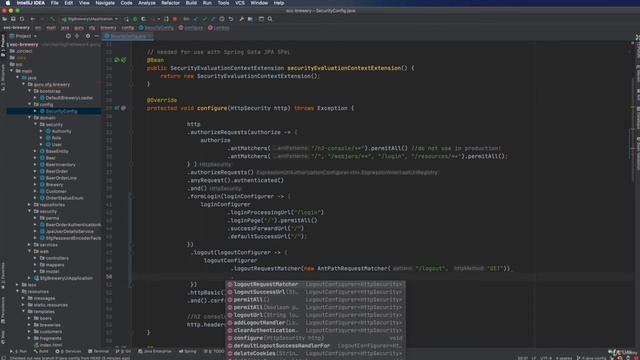Open the Project Structure icon
Image resolution: width=640 pixels, height=360 pixels.
[x=250, y=19]
